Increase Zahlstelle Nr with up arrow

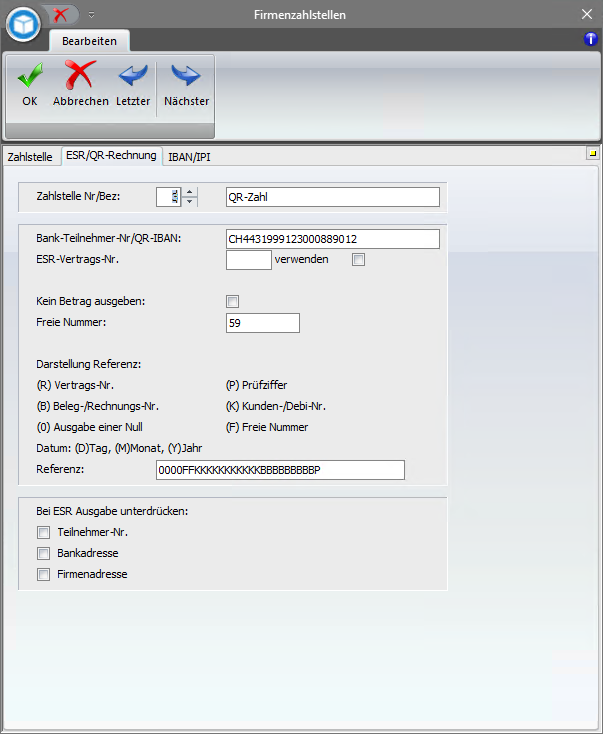[x=190, y=191]
